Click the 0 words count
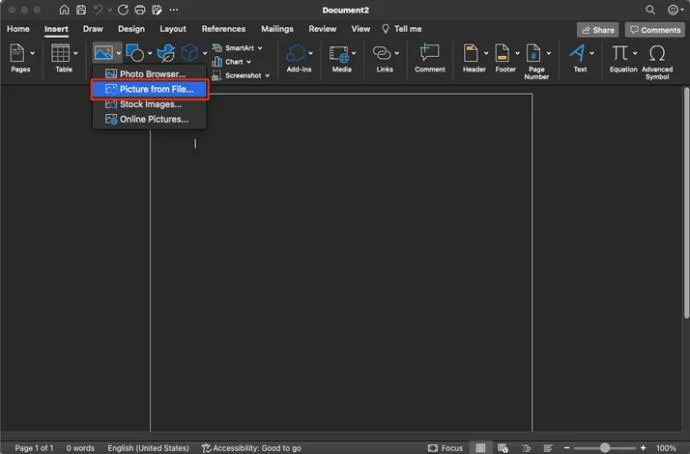 coord(80,448)
